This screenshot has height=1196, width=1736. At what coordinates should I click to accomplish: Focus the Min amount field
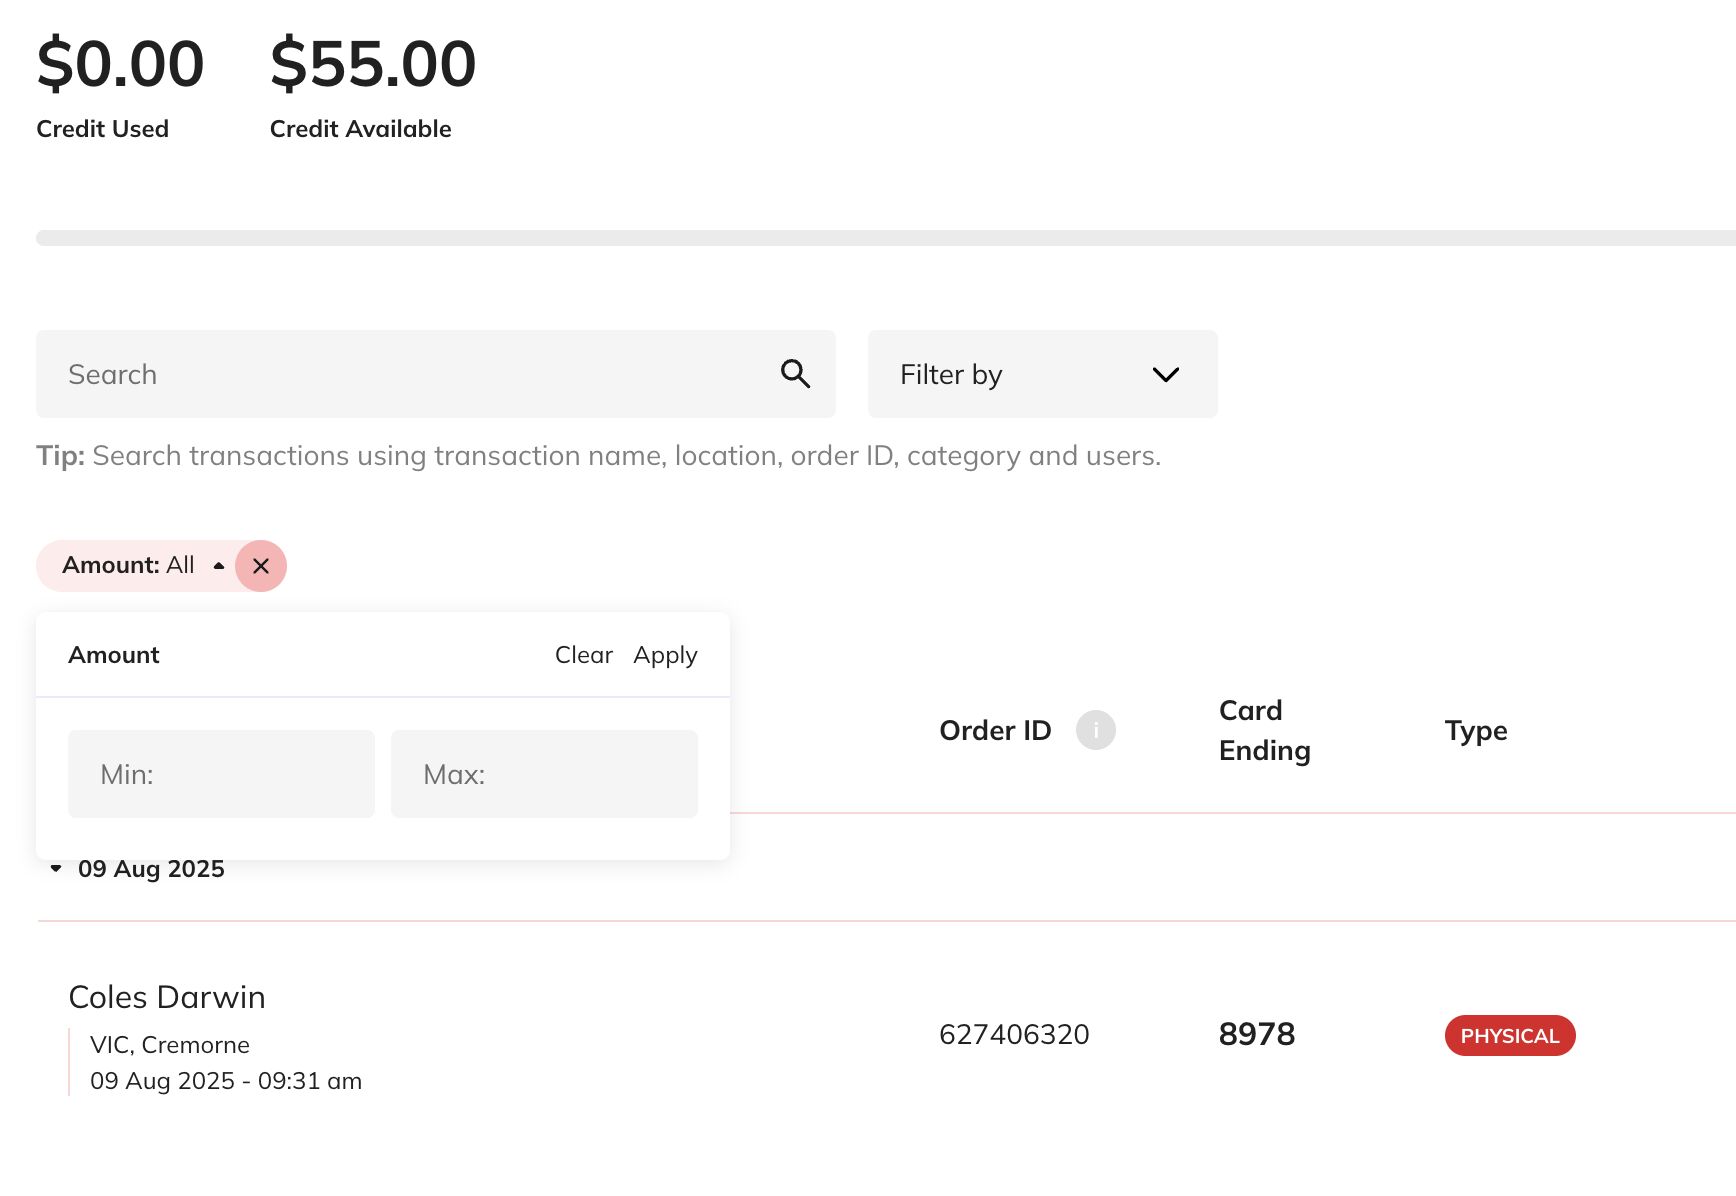click(x=221, y=774)
